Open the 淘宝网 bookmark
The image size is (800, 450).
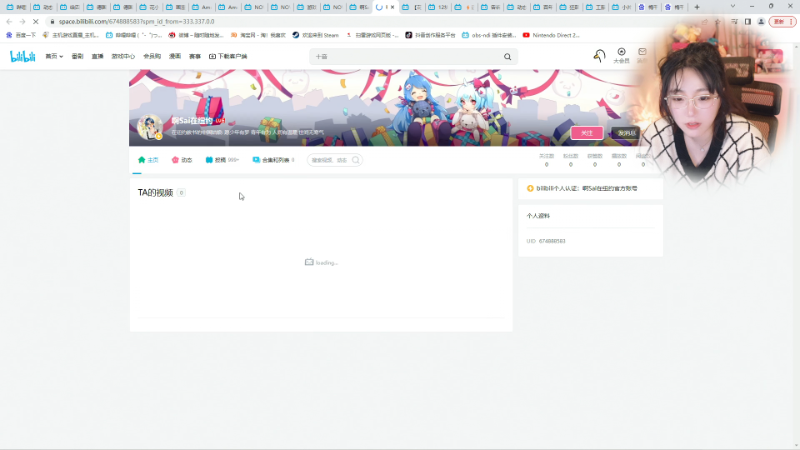click(259, 35)
